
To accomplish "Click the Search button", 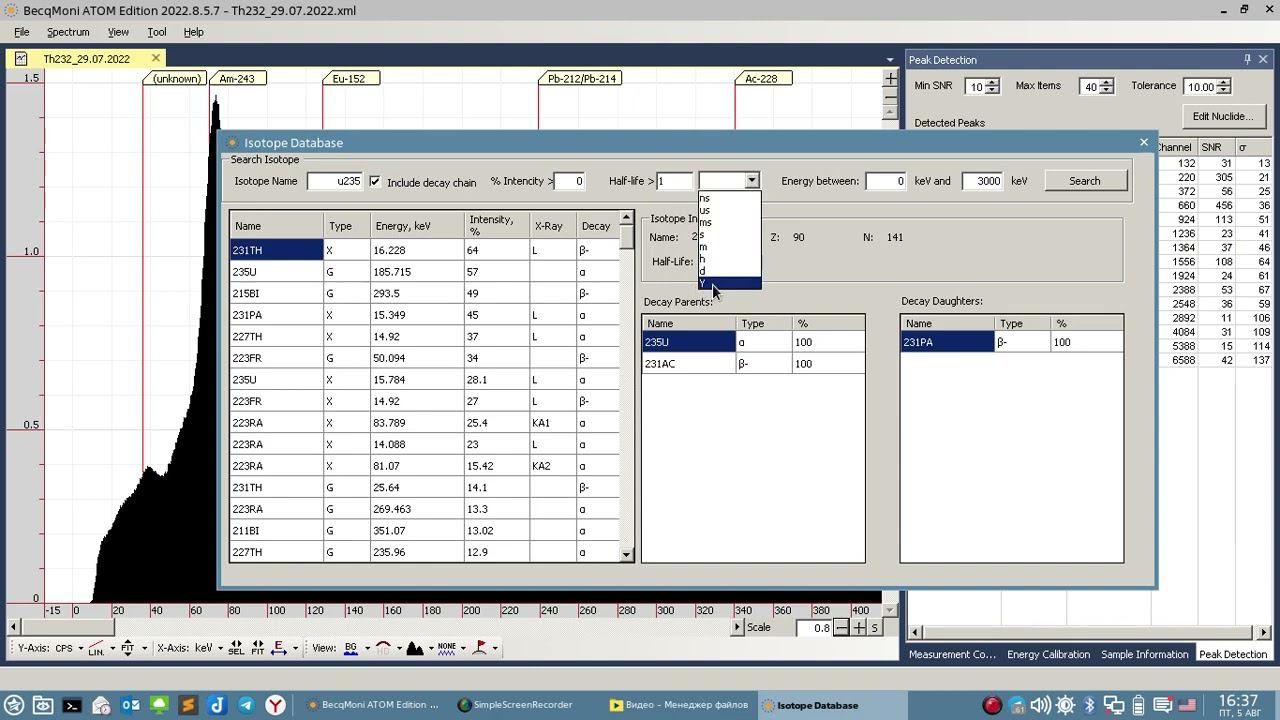I will click(x=1084, y=181).
